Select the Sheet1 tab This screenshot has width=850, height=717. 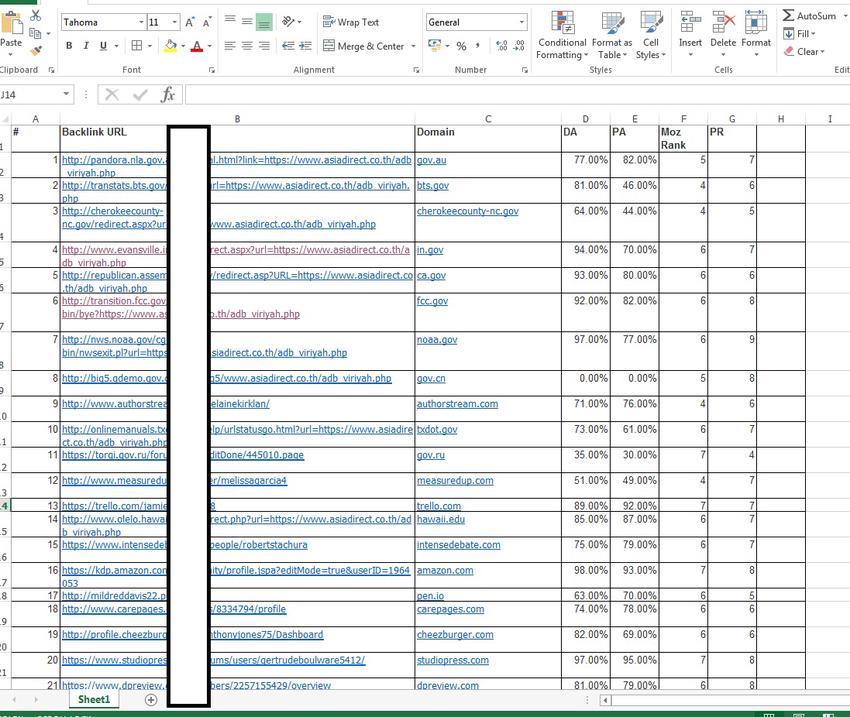click(x=94, y=699)
